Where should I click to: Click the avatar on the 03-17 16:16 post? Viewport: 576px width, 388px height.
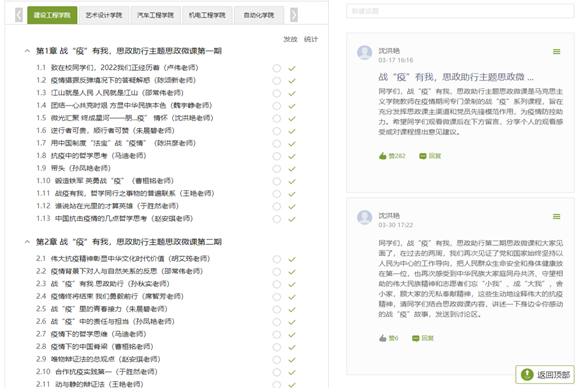364,53
